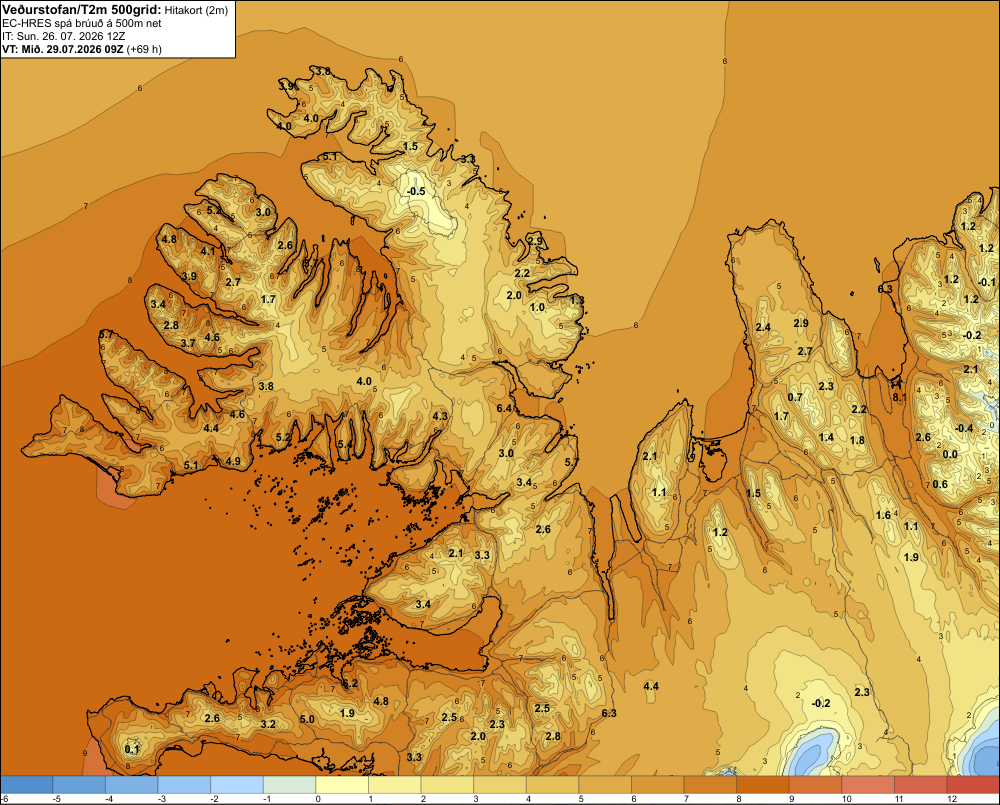Pick the legend swatch between 9 and 10

click(x=816, y=785)
